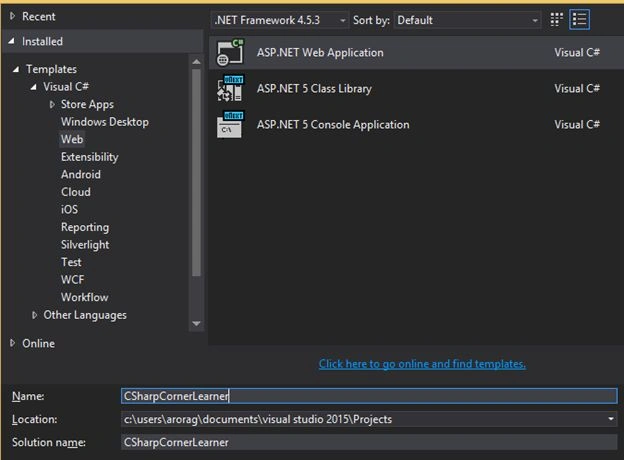Click the template tree scrollbar down arrow
The height and width of the screenshot is (460, 624).
coord(196,324)
